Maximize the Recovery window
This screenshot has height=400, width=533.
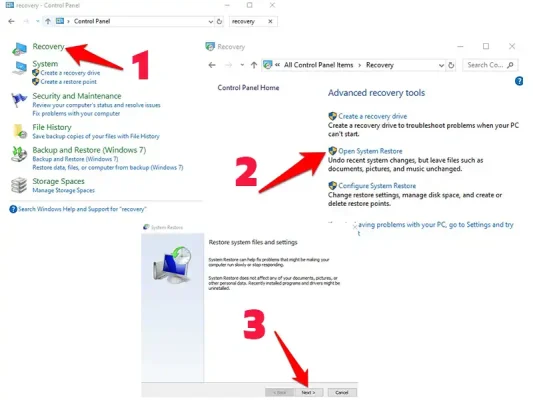pos(486,46)
